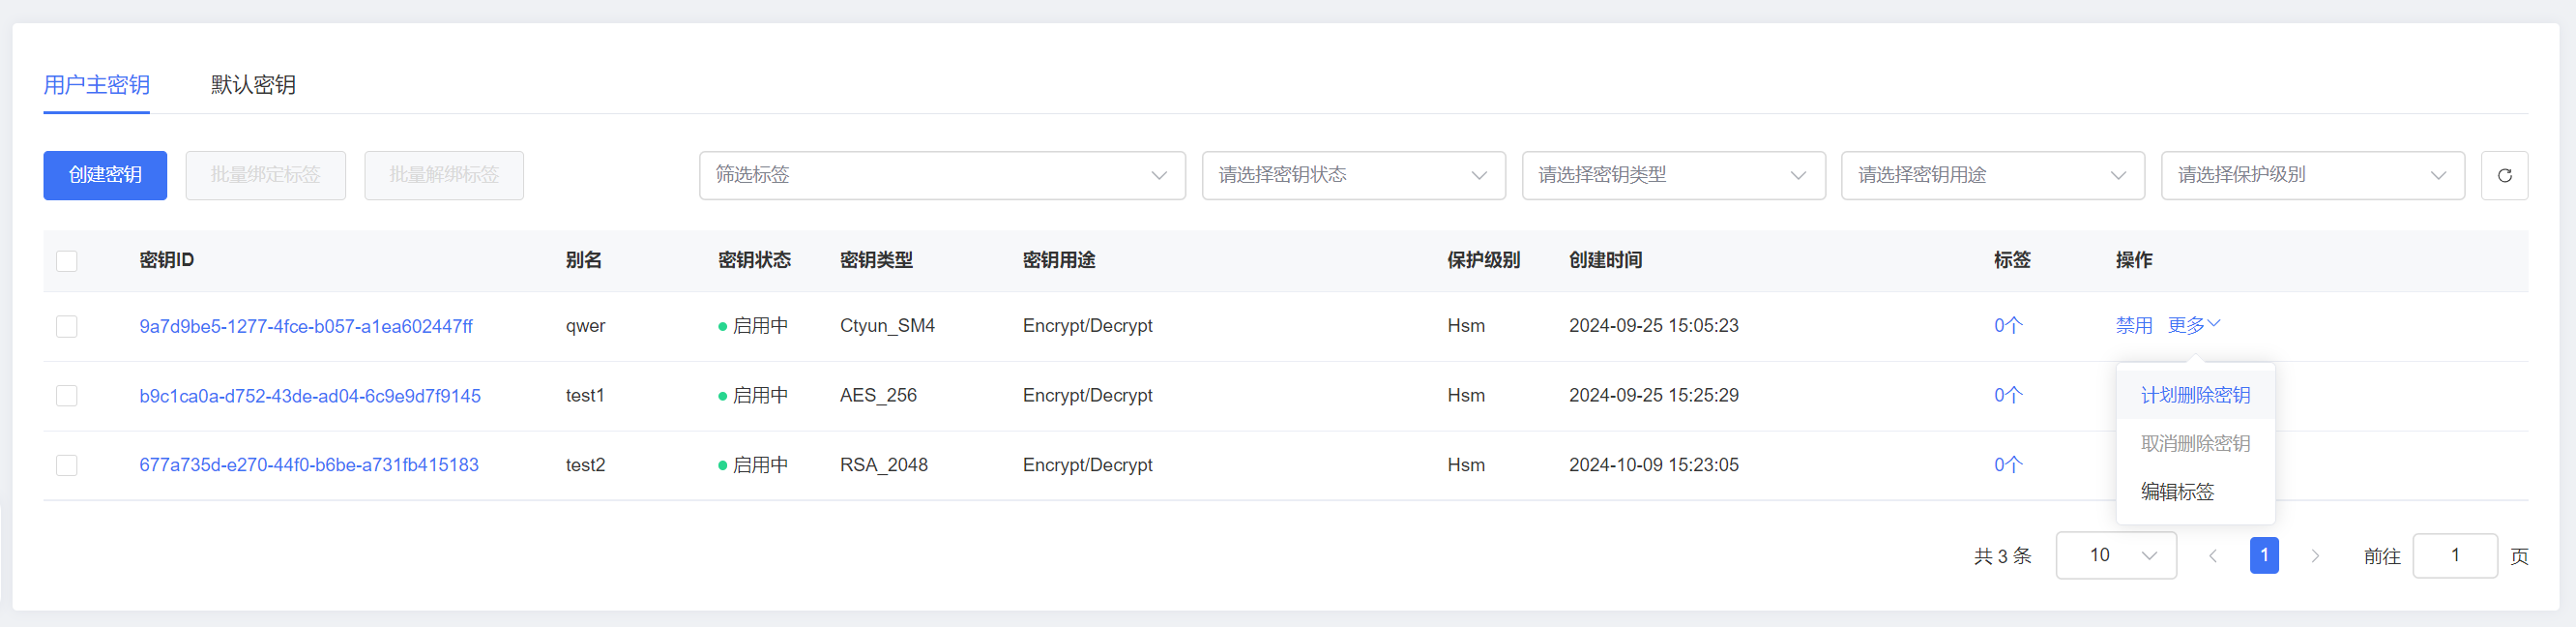This screenshot has height=627, width=2576.
Task: Click the 批量解绑标签 button
Action: tap(444, 175)
